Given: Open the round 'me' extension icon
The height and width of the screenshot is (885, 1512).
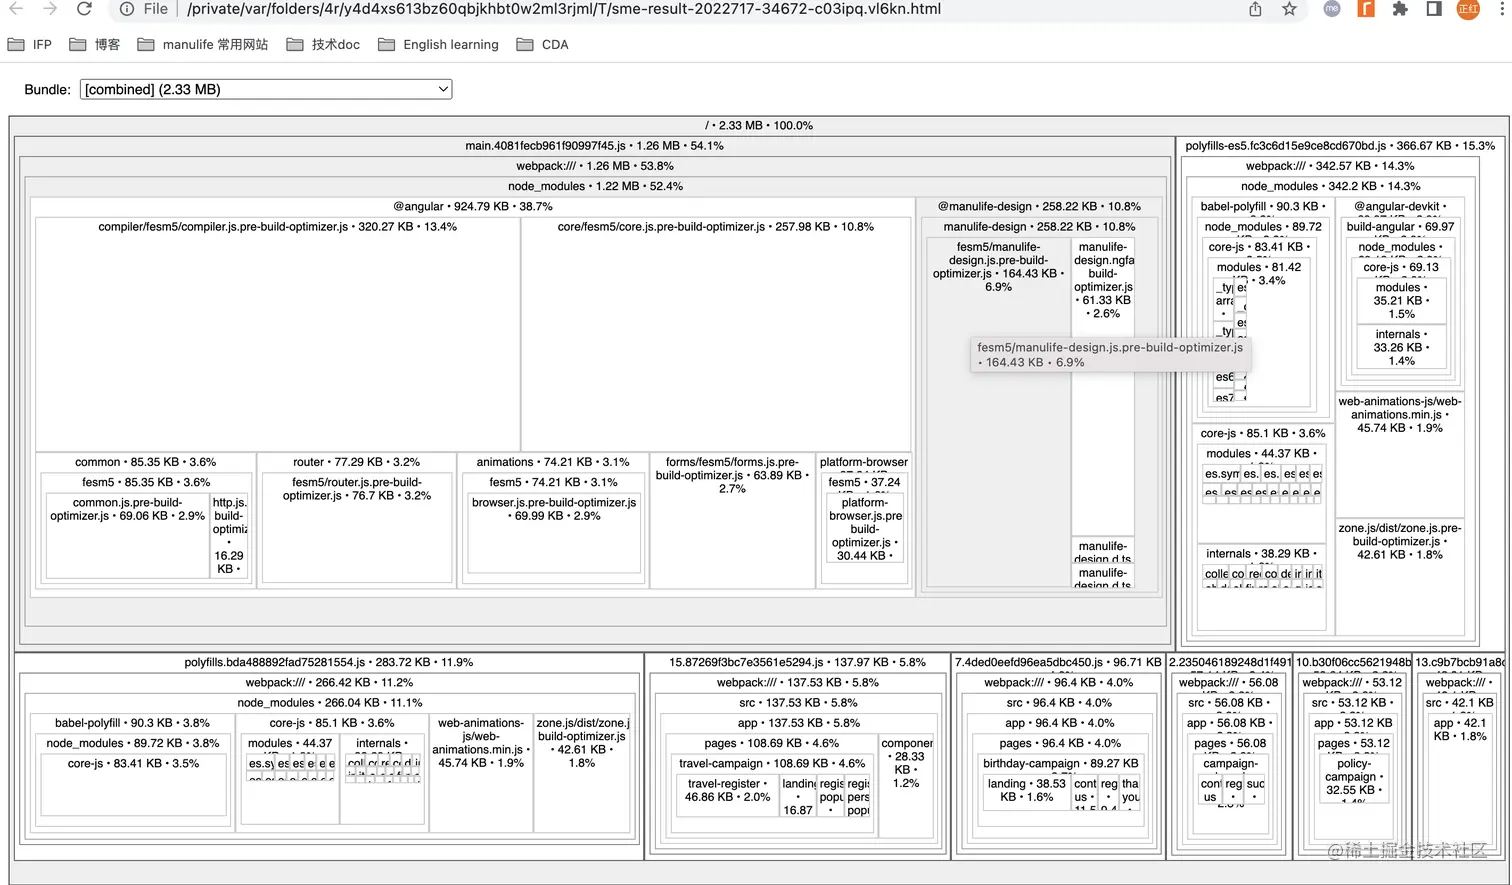Looking at the screenshot, I should [x=1332, y=8].
